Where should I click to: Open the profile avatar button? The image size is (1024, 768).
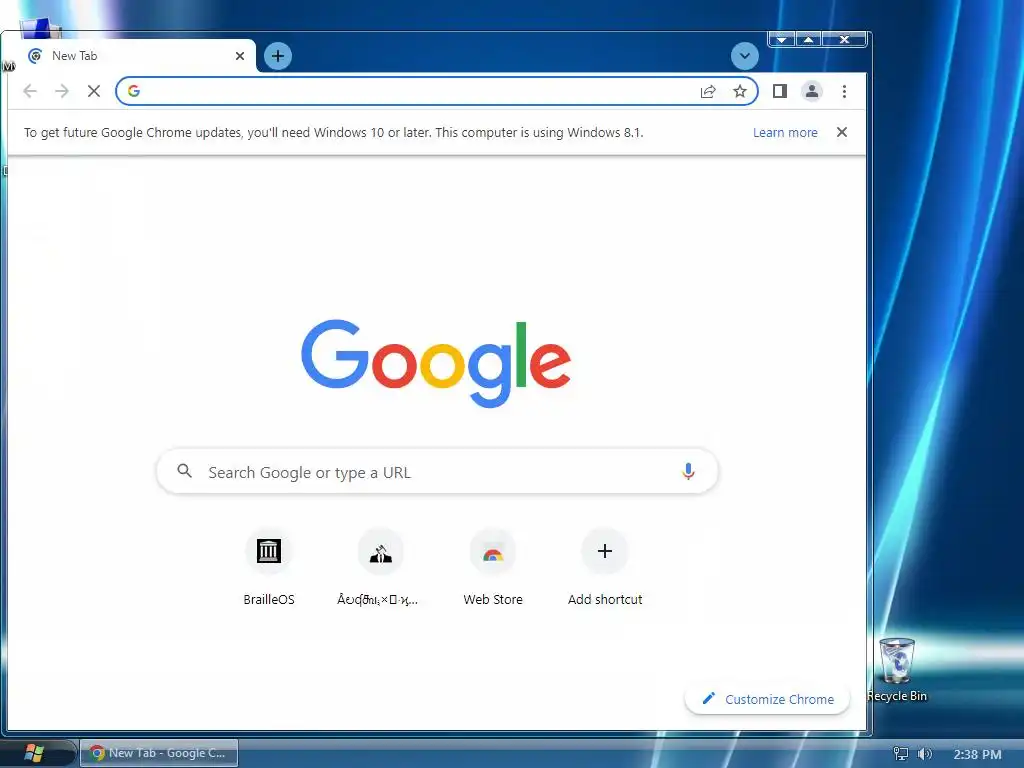(812, 91)
